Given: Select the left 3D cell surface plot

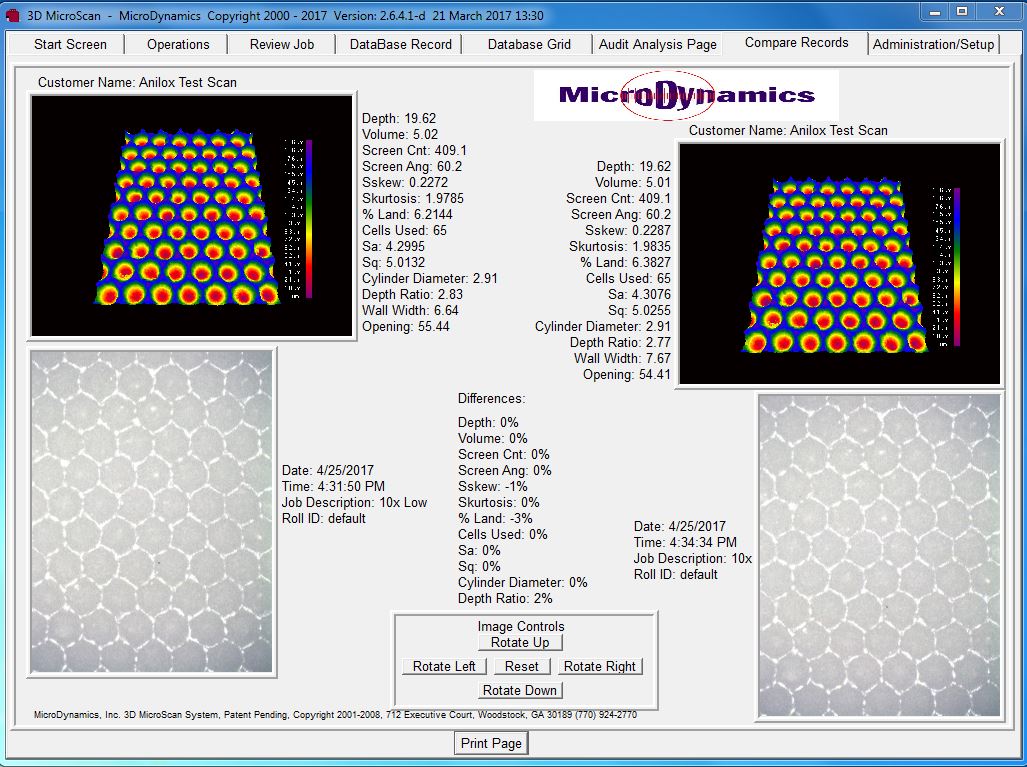Looking at the screenshot, I should tap(192, 215).
